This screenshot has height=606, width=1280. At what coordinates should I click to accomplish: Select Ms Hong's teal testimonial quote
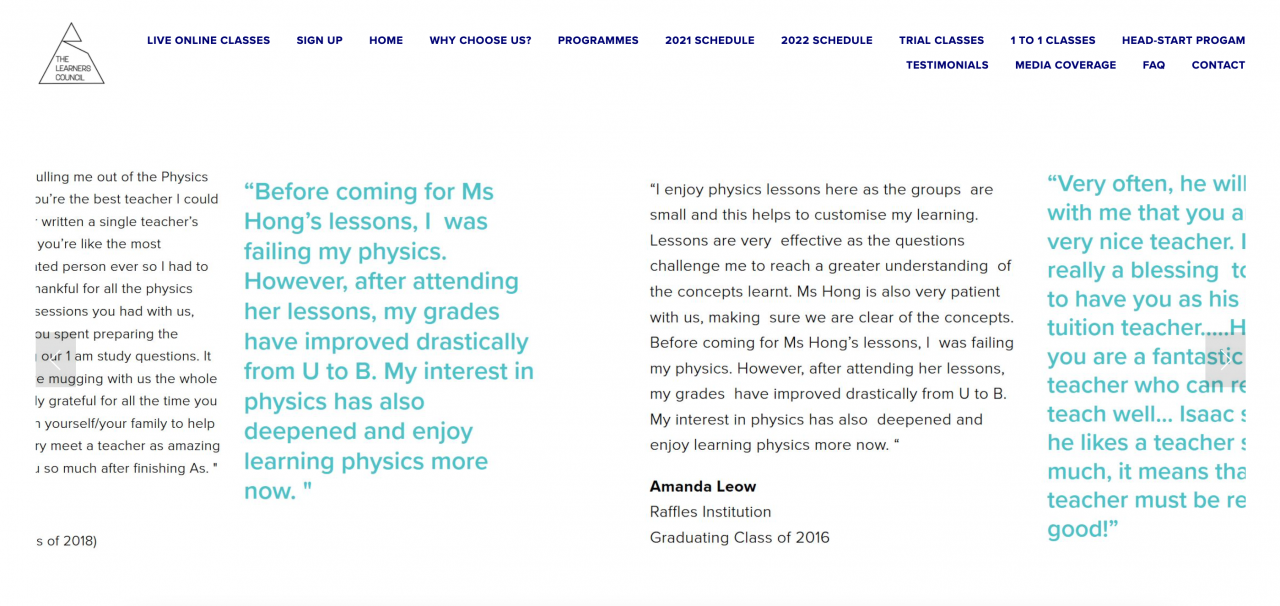click(388, 340)
